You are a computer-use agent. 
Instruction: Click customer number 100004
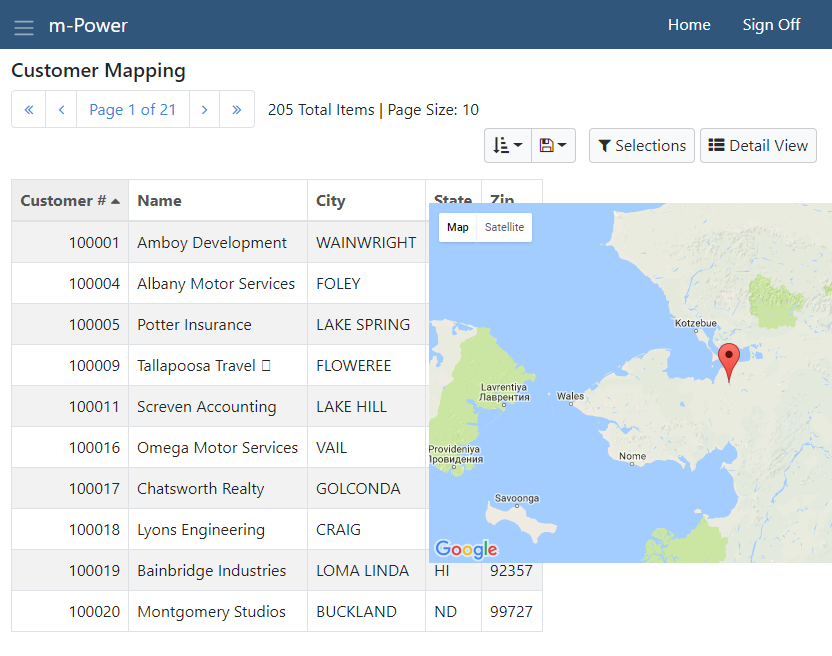[x=94, y=283]
